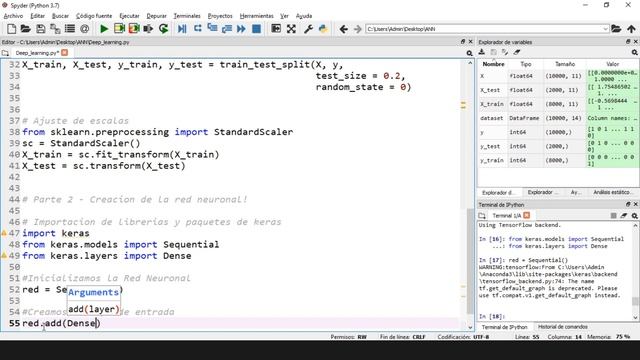Open the Ayuda menu

304,16
